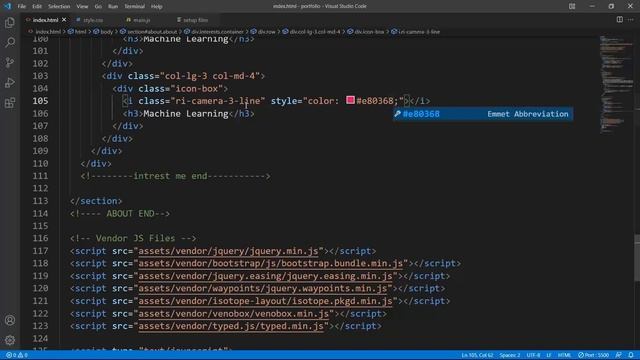Open the notifications bell in status bar
The image size is (640, 360).
coord(631,355)
